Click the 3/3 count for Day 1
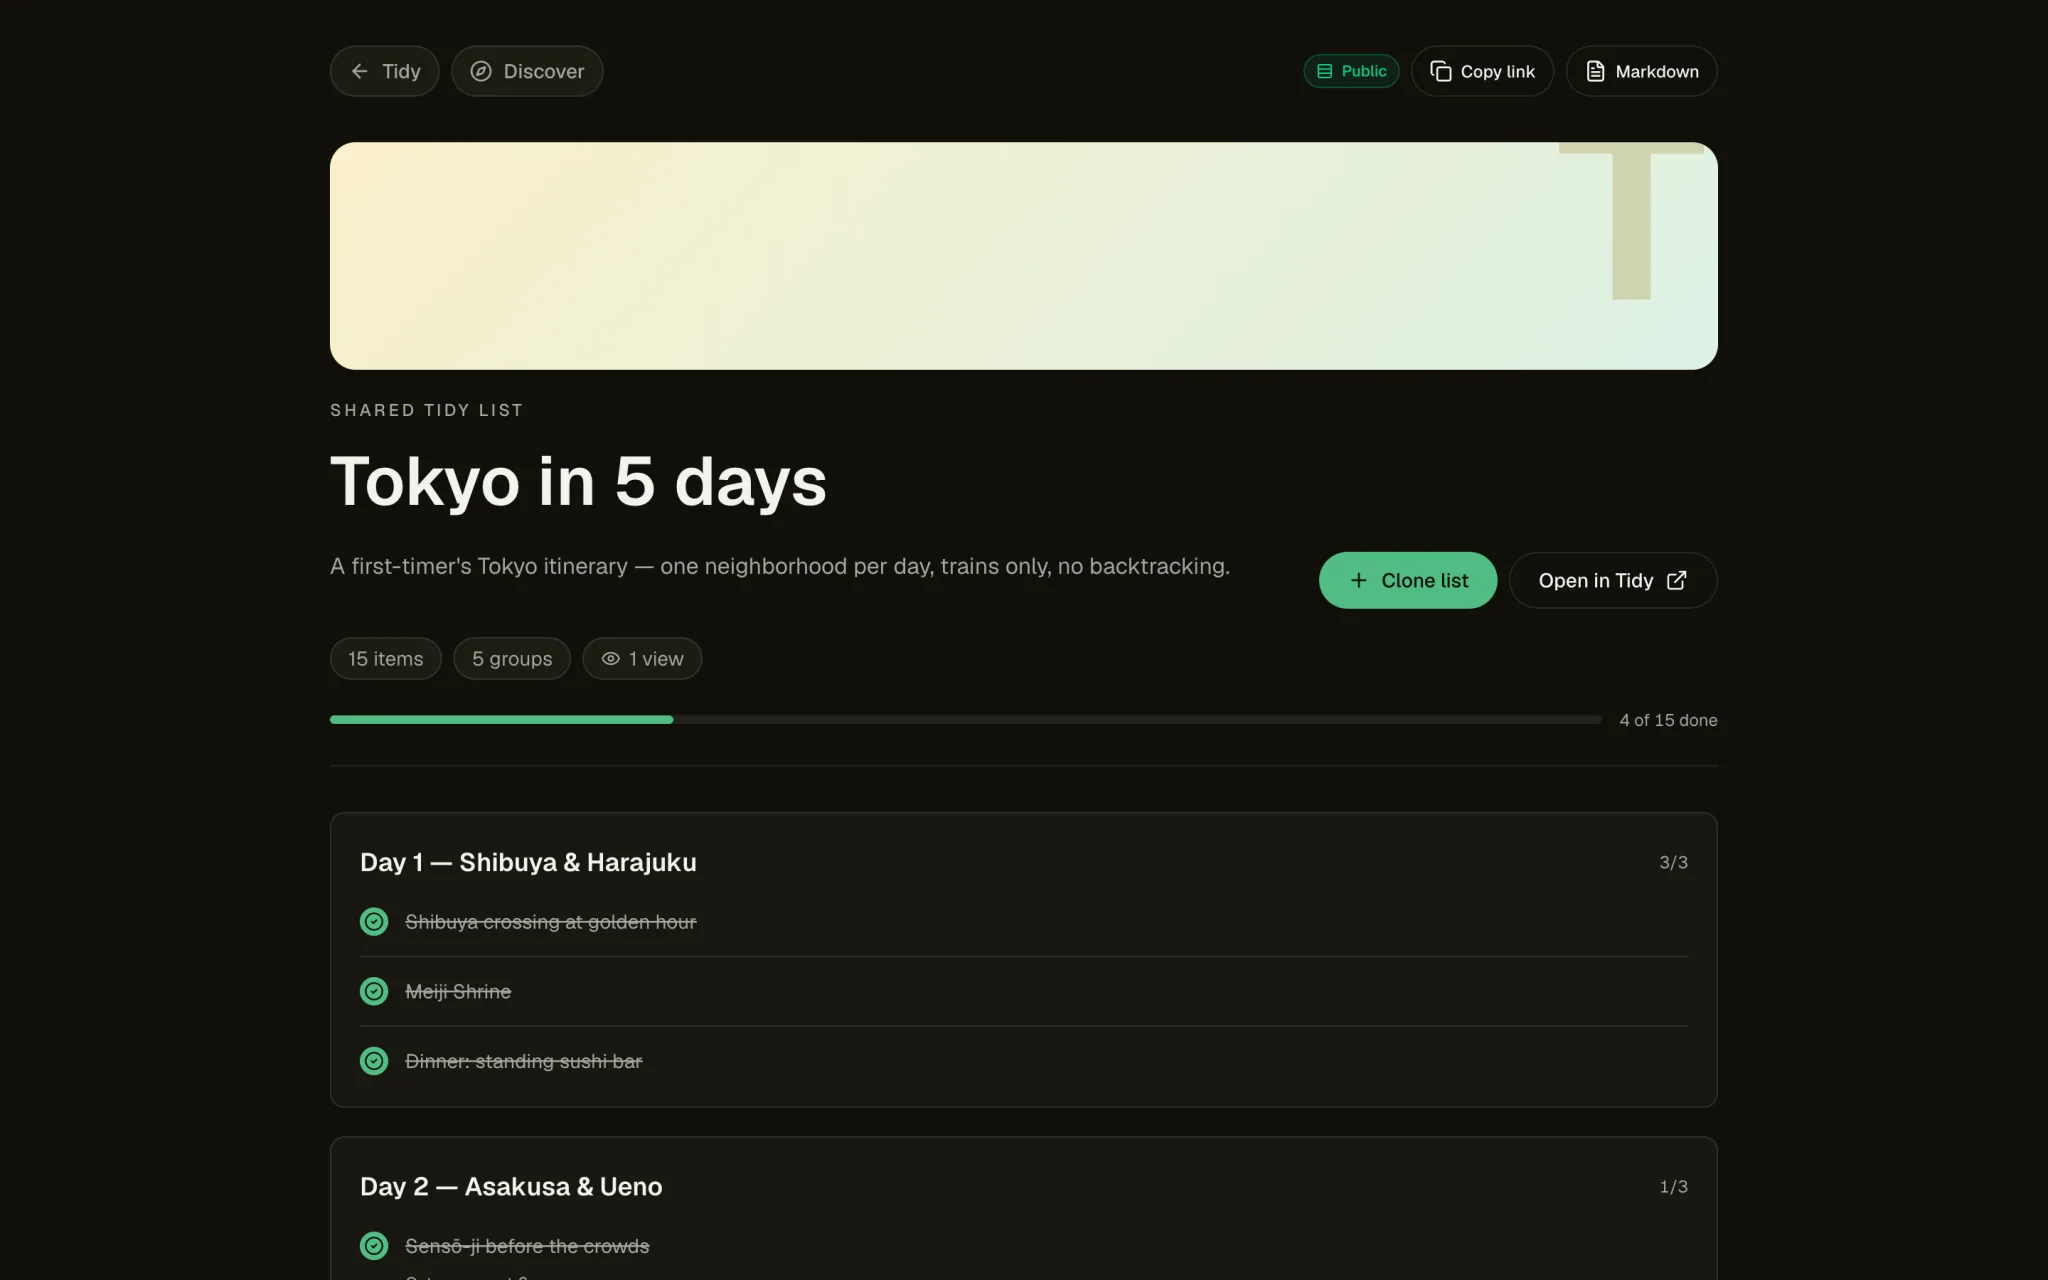 point(1673,862)
